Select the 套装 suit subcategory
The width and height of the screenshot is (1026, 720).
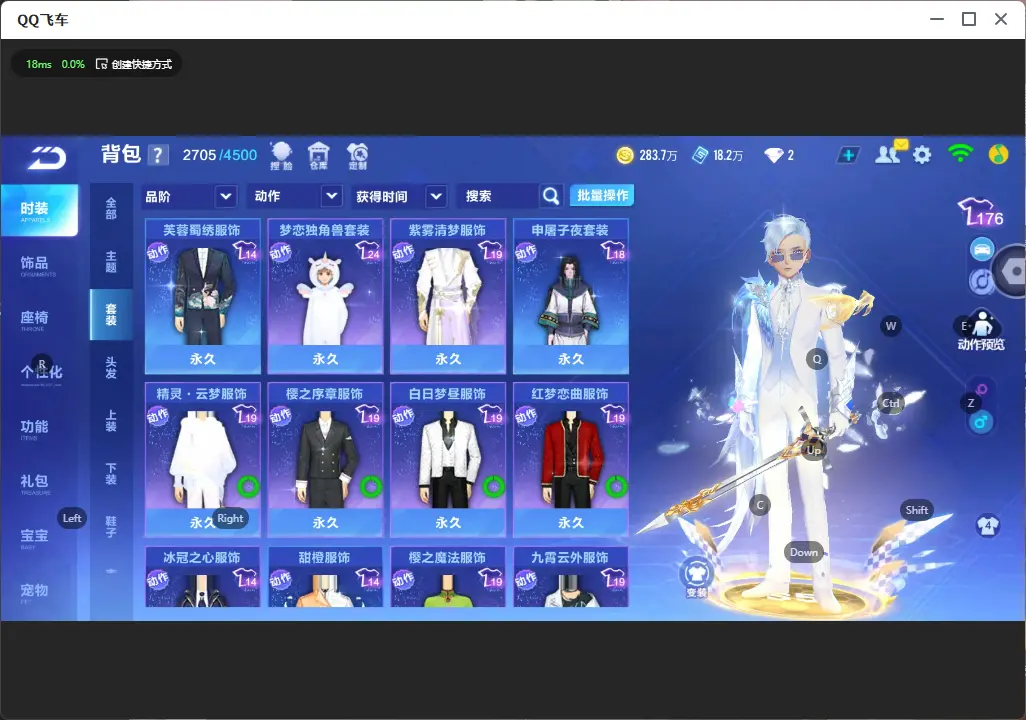coord(111,314)
